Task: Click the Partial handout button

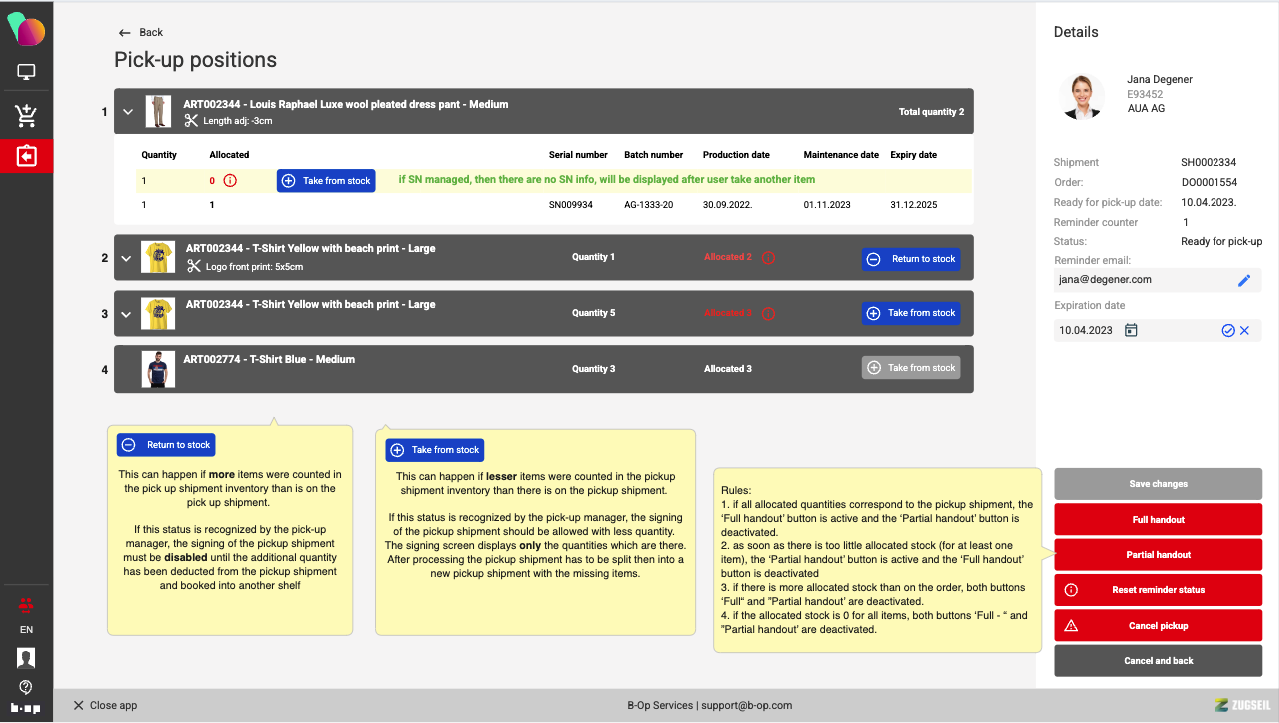Action: click(x=1158, y=555)
